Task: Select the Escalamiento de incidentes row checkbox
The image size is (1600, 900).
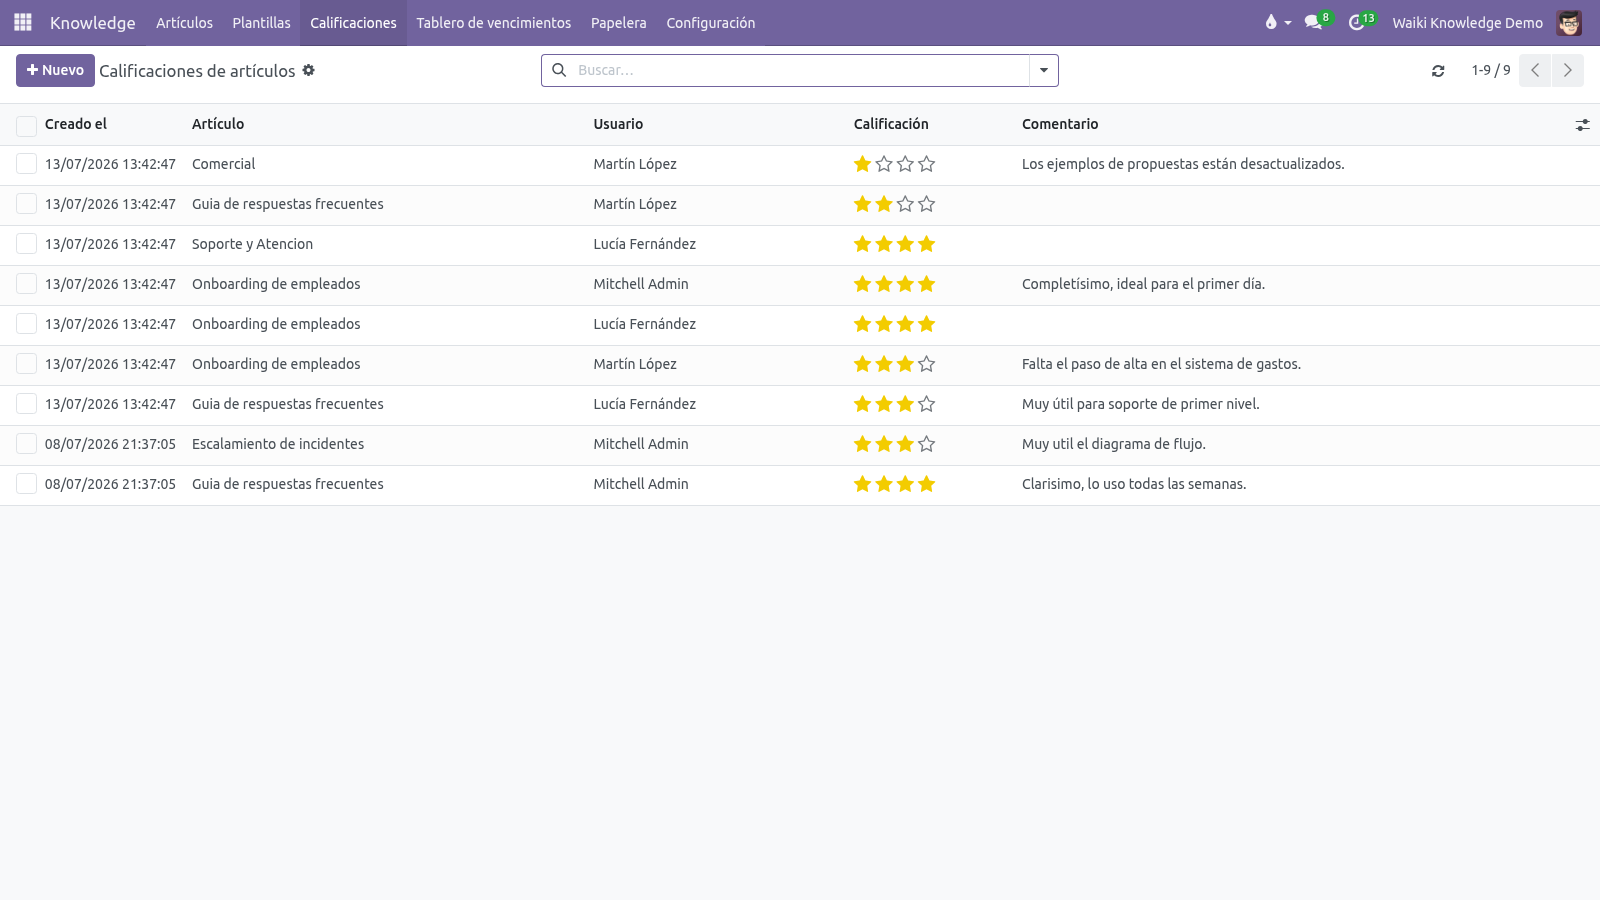Action: pos(27,444)
